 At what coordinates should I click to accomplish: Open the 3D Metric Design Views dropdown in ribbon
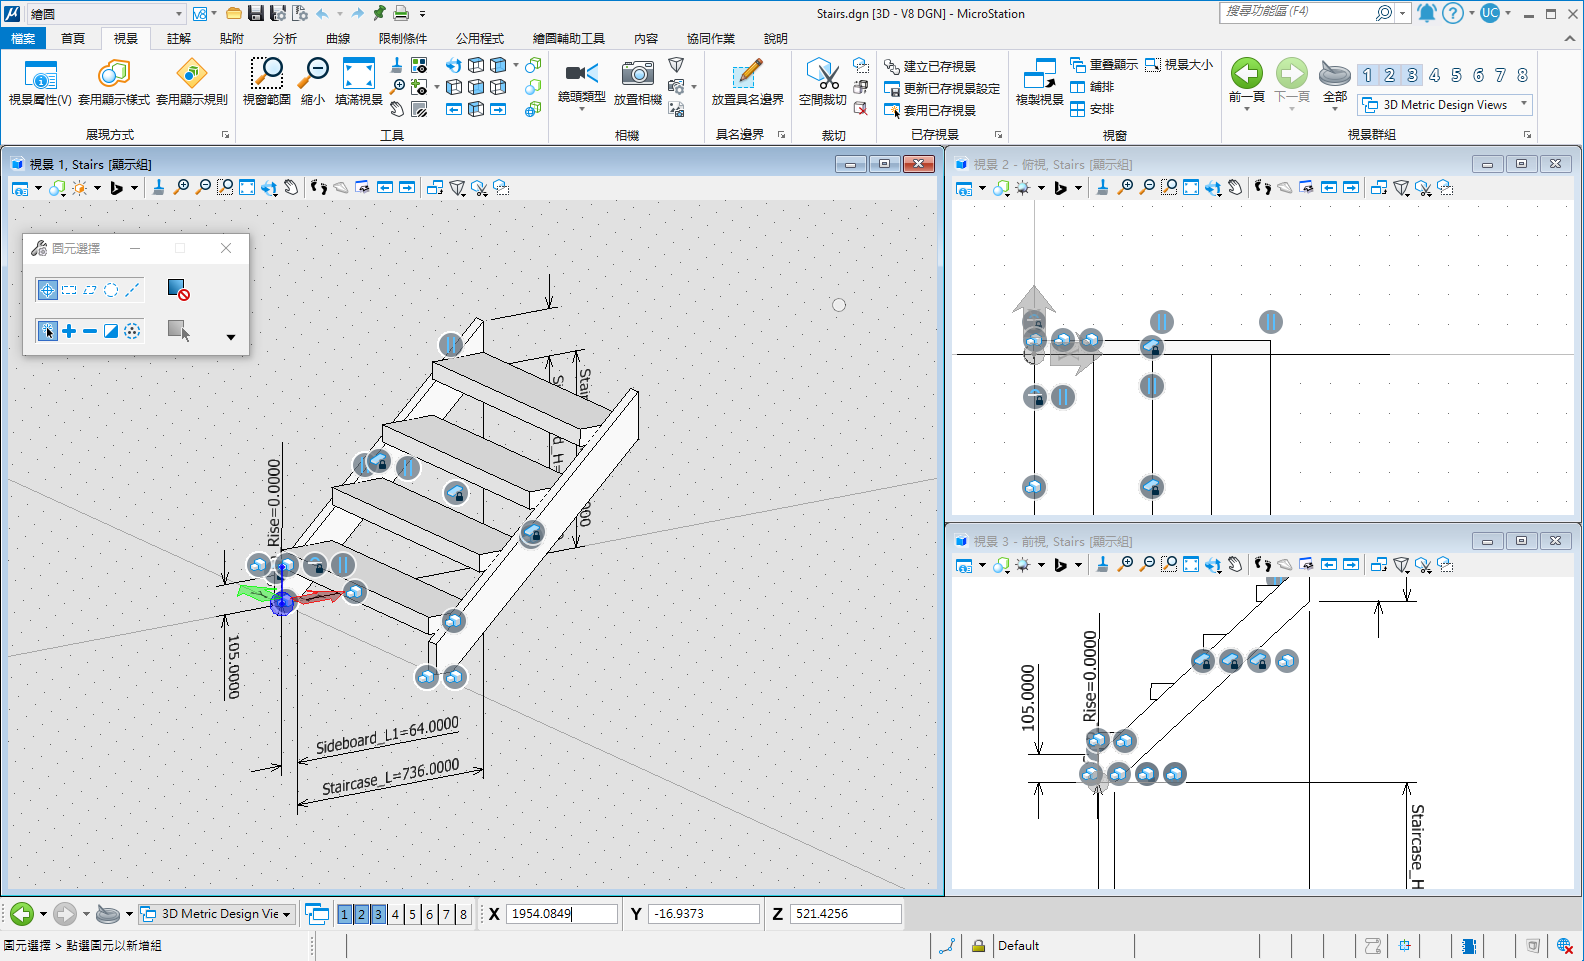pyautogui.click(x=1446, y=105)
